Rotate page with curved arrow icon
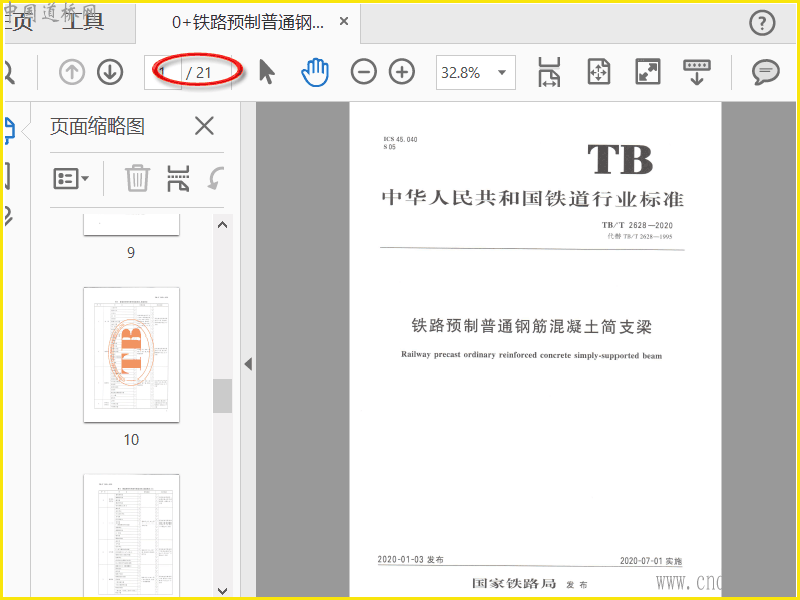 [216, 179]
